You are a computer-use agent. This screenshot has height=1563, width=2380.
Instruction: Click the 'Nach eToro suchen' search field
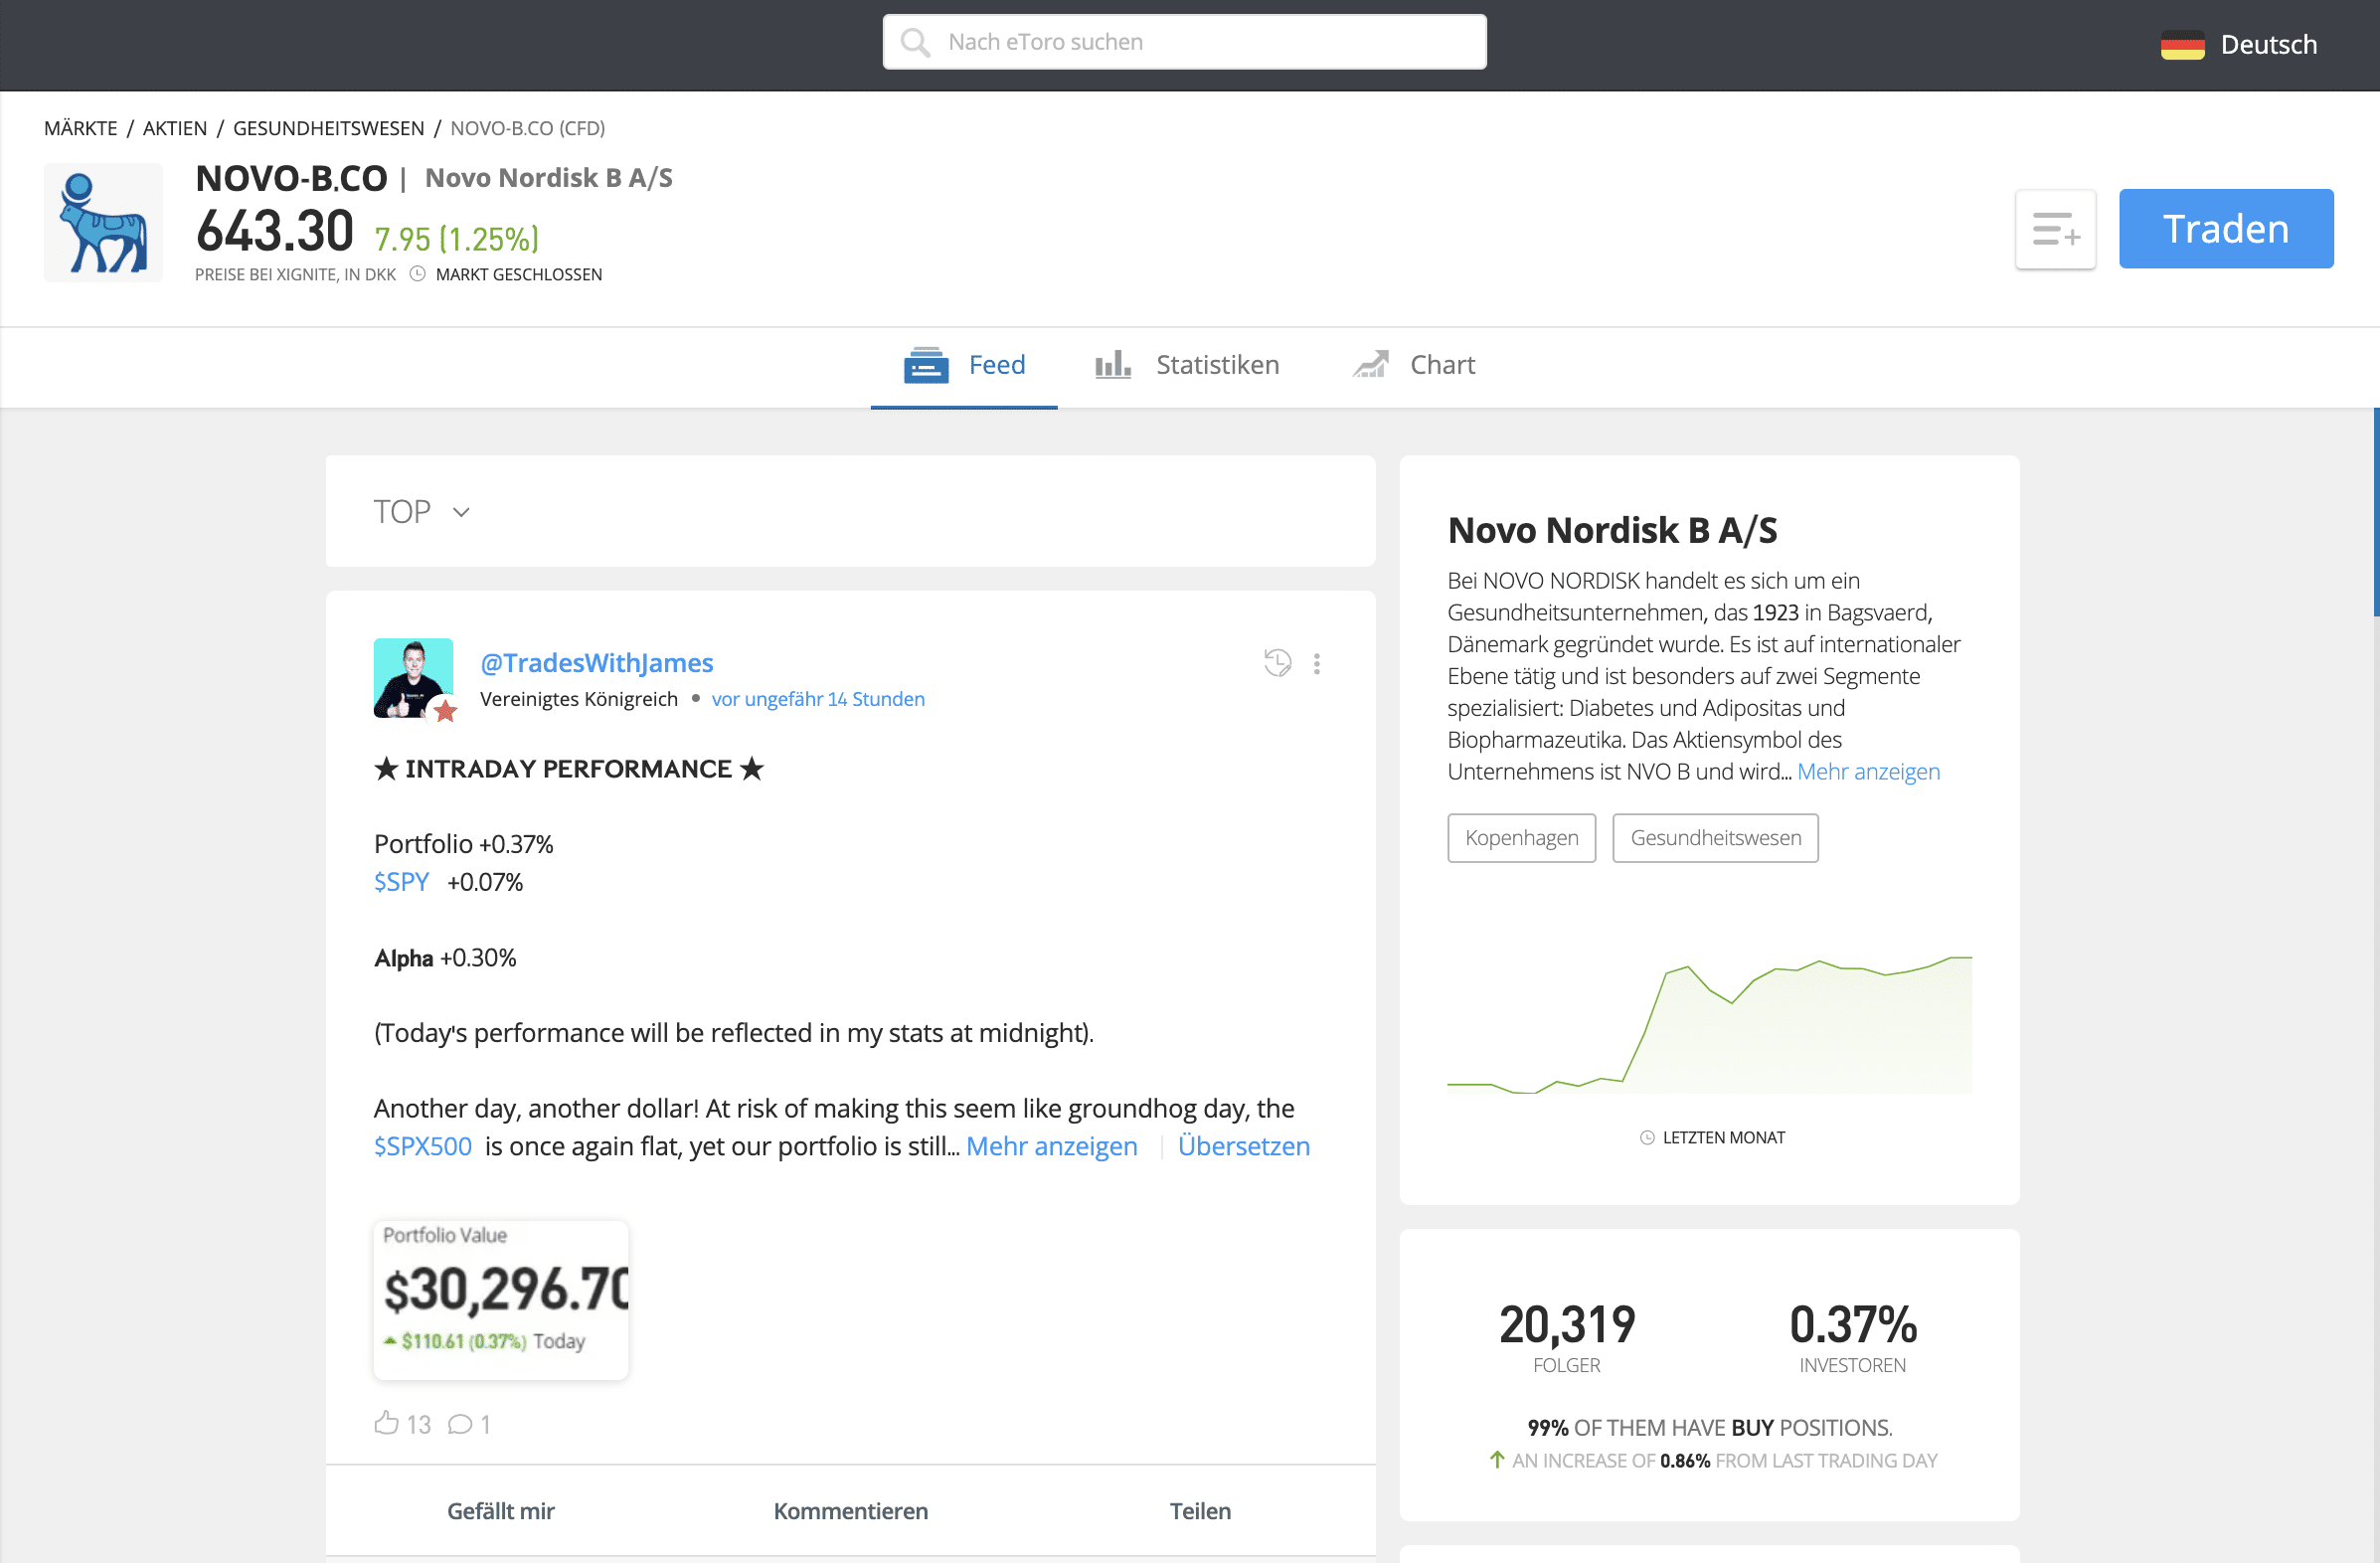pos(1185,42)
